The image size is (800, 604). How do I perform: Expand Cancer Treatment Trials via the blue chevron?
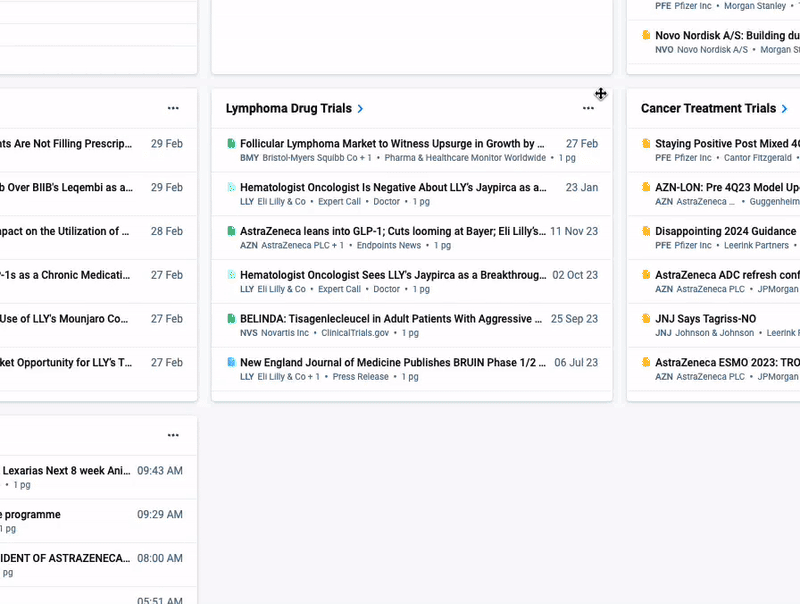784,109
